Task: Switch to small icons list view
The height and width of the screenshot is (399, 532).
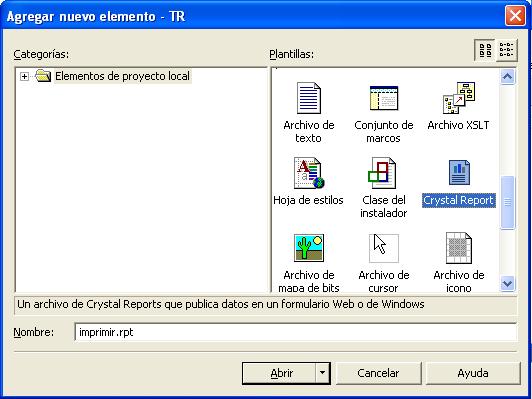Action: 506,50
